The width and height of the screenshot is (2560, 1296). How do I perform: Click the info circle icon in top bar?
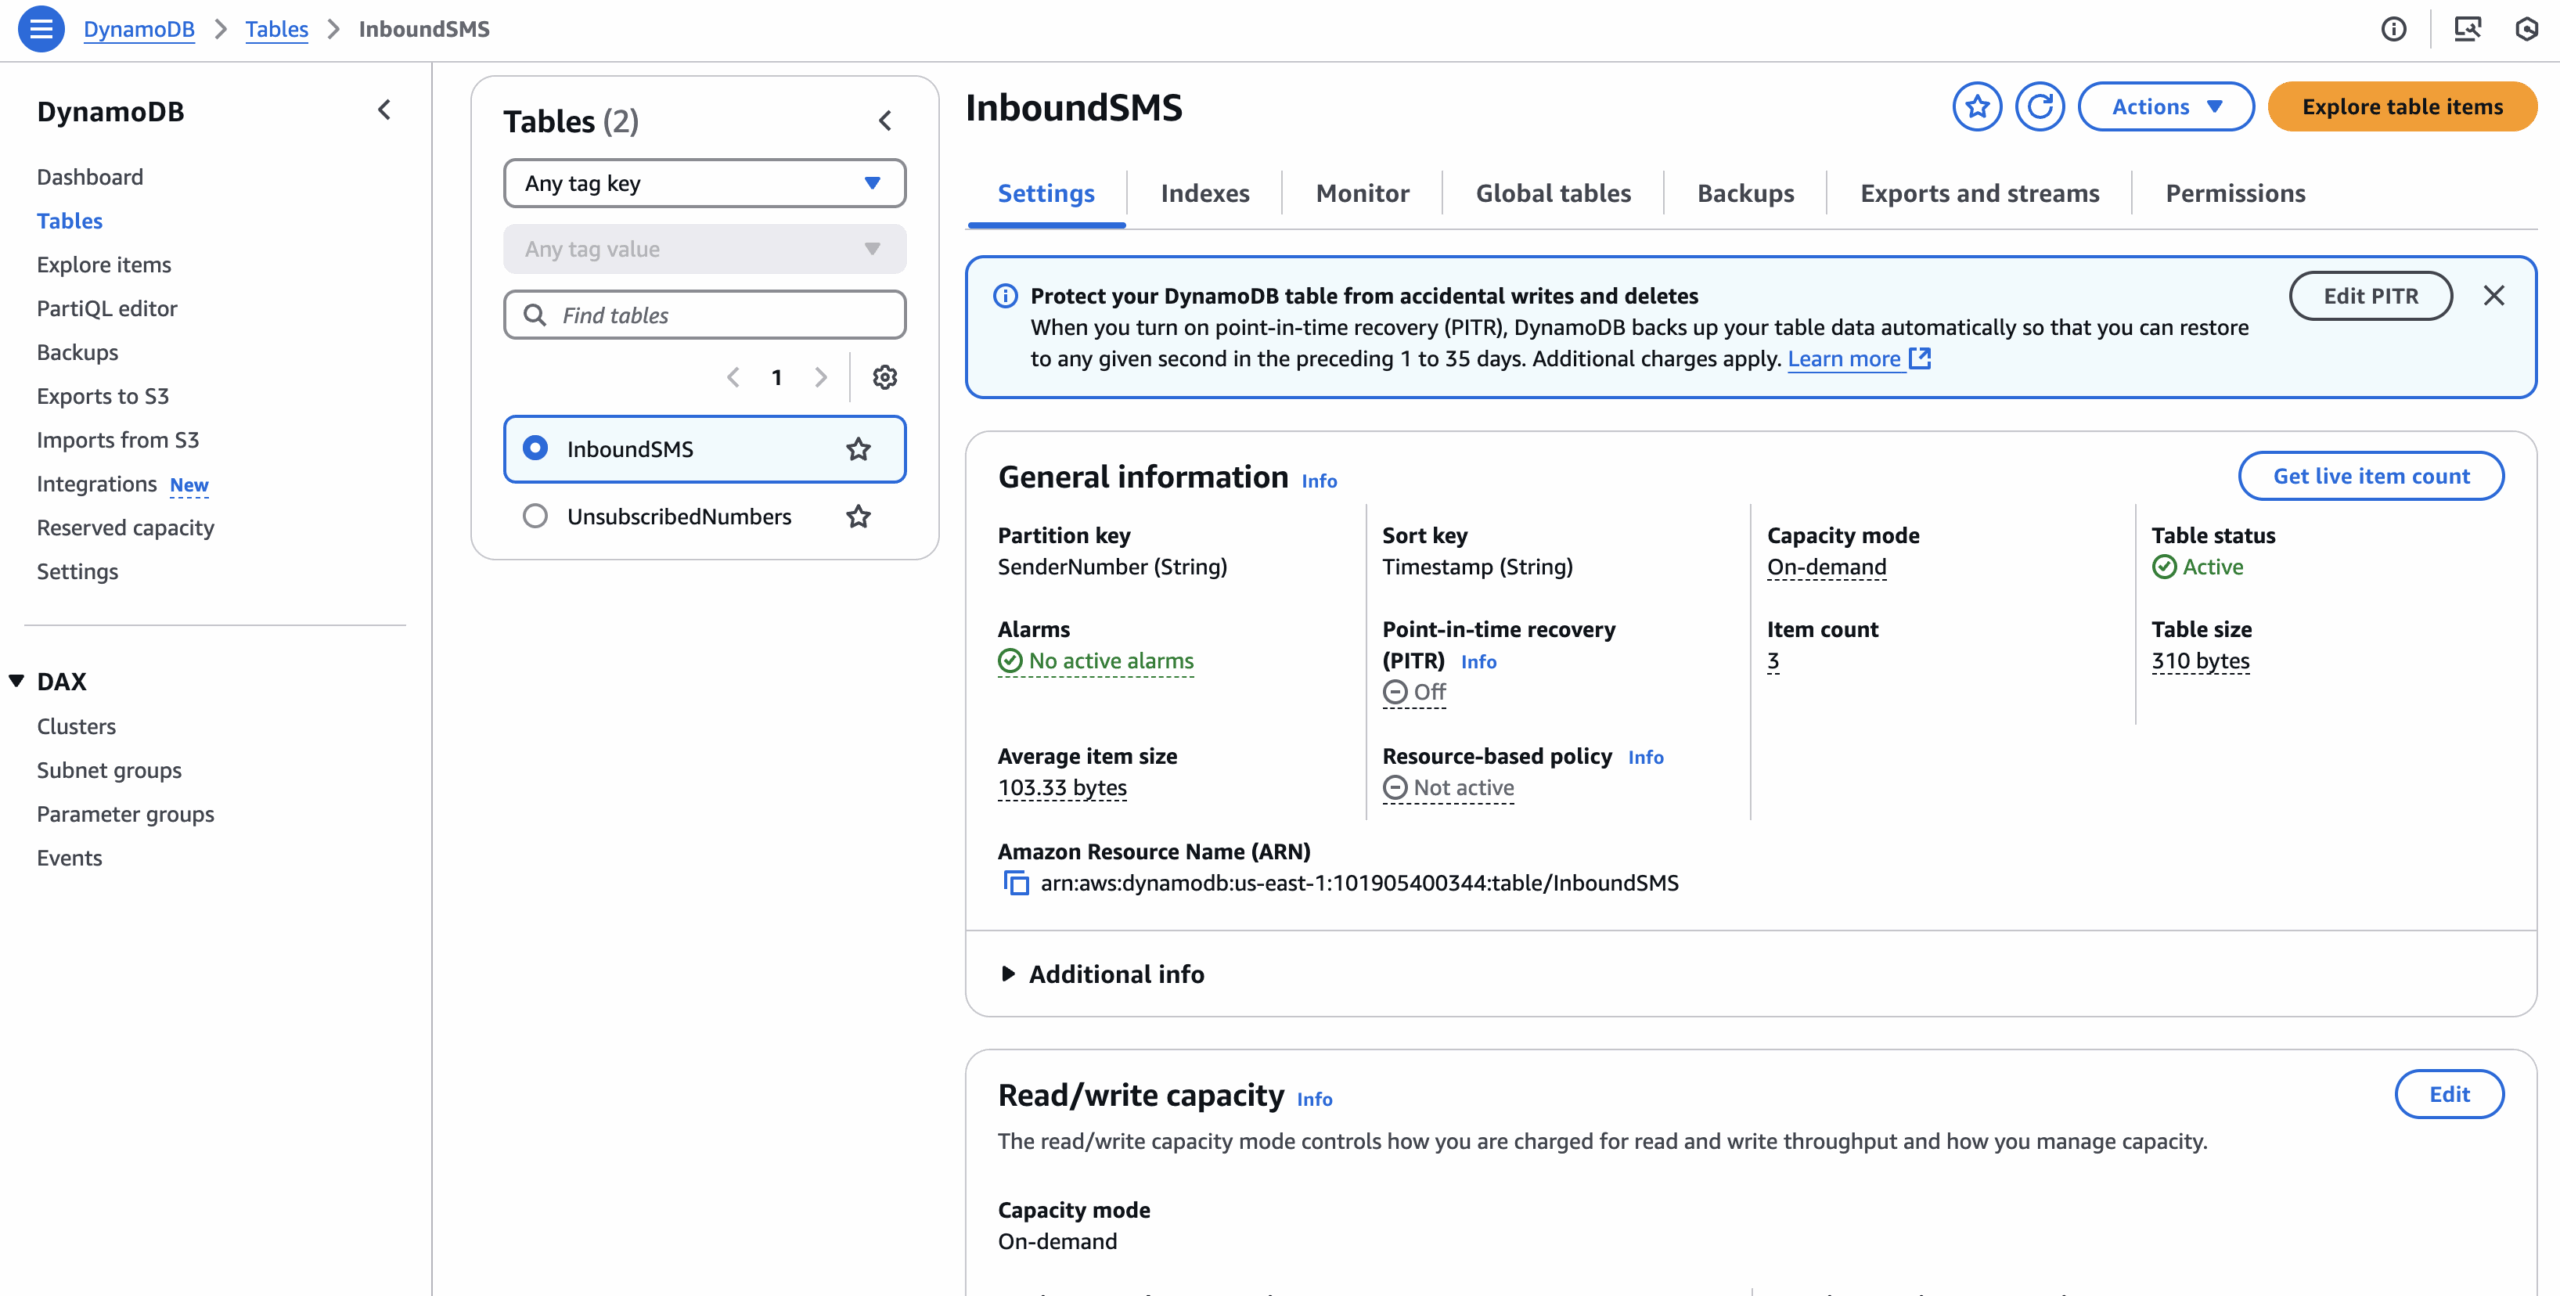[x=2394, y=29]
